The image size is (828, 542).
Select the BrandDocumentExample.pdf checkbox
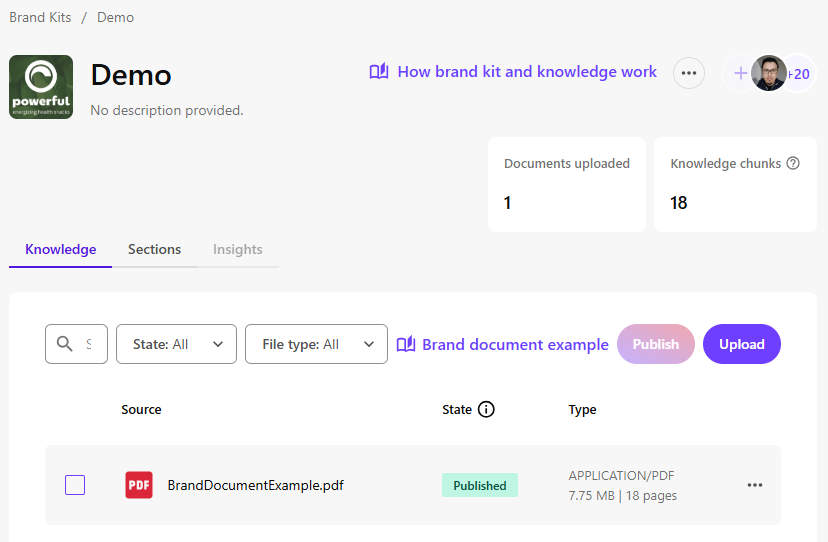[x=75, y=485]
